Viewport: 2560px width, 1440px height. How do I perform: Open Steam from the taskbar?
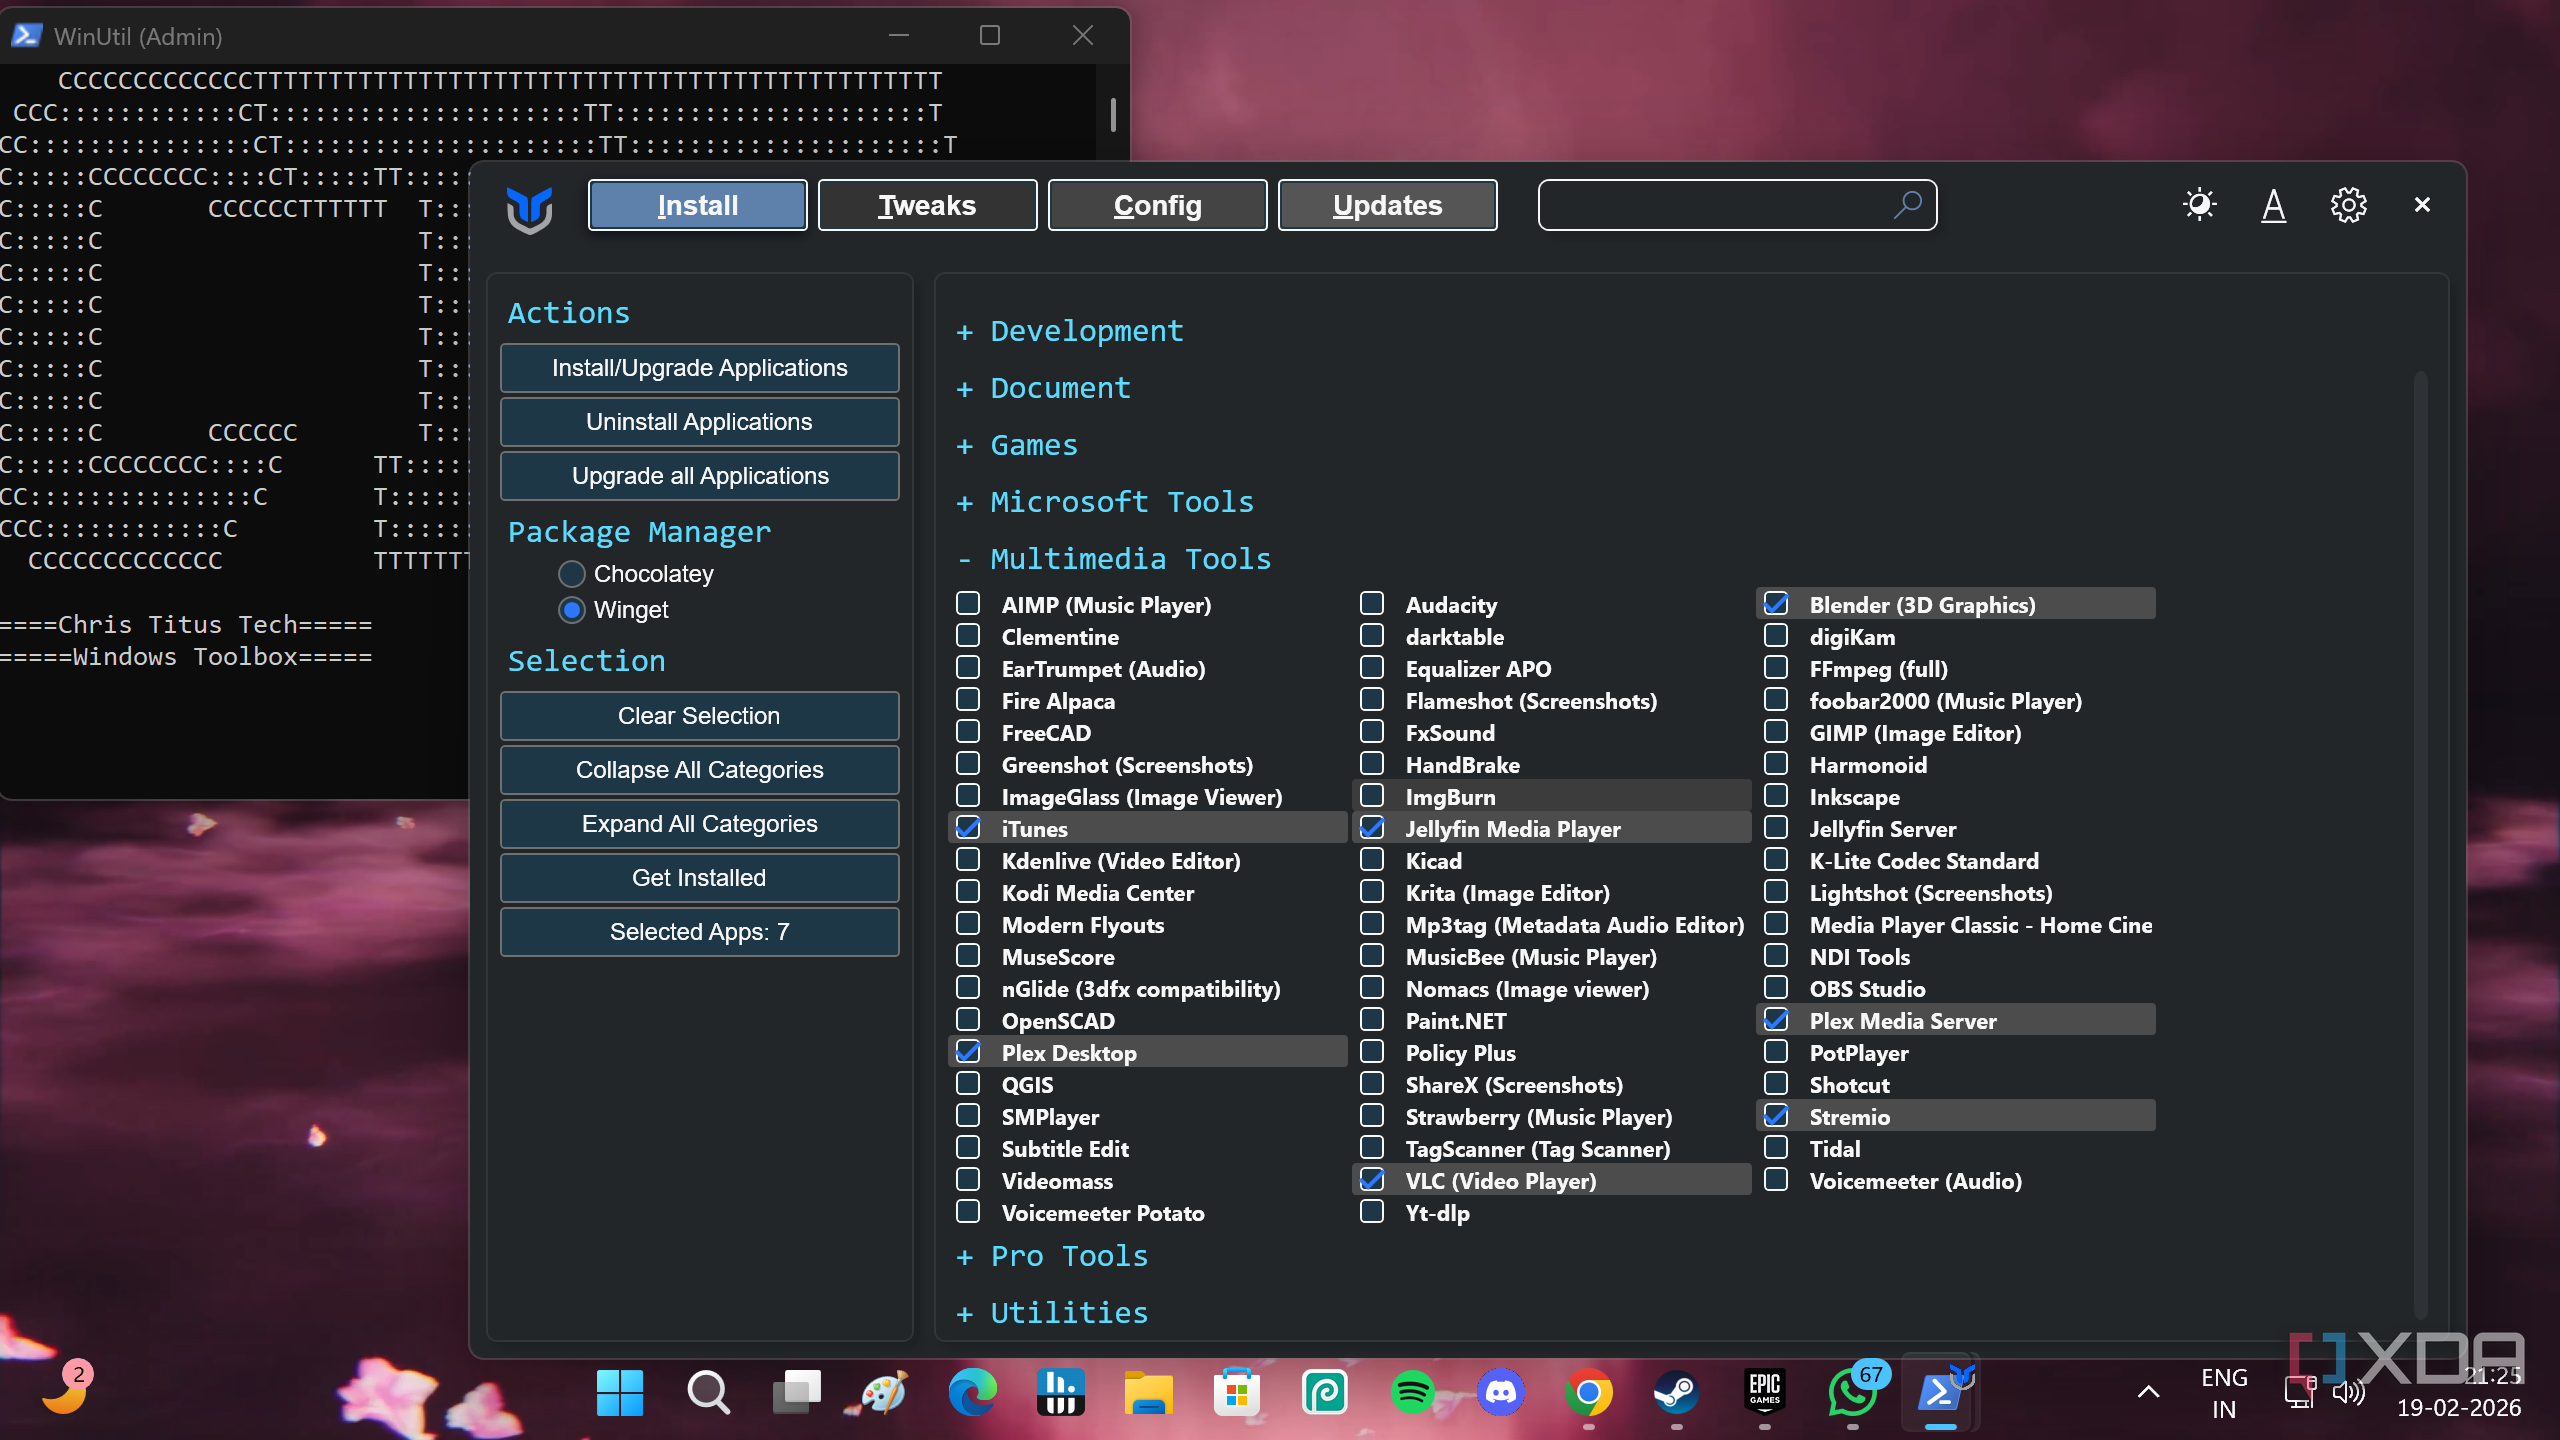pos(1676,1392)
